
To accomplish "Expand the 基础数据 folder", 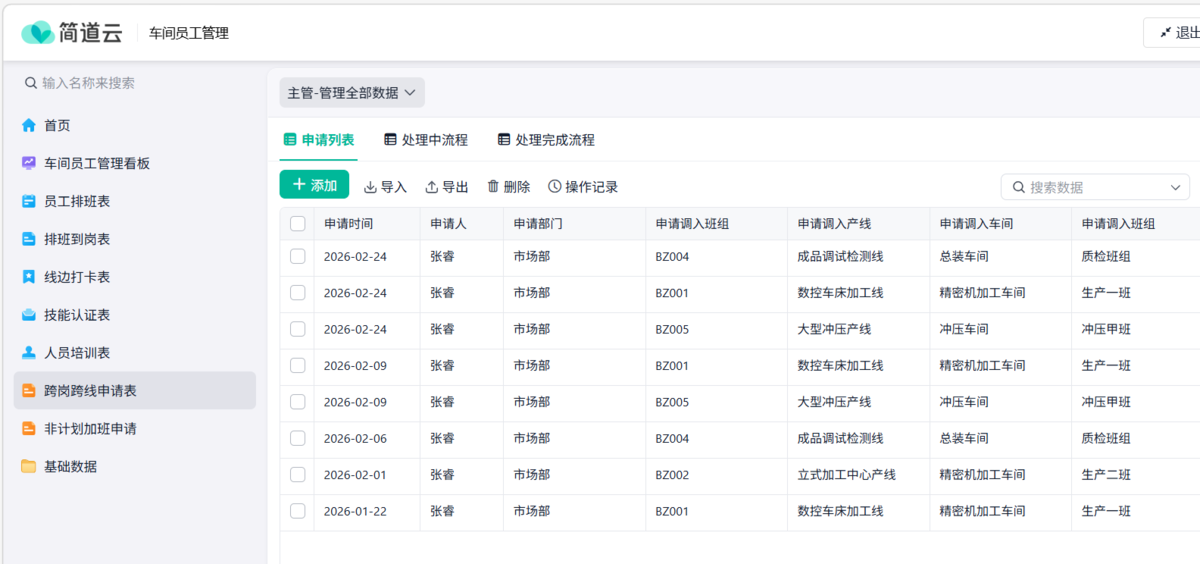I will (29, 467).
